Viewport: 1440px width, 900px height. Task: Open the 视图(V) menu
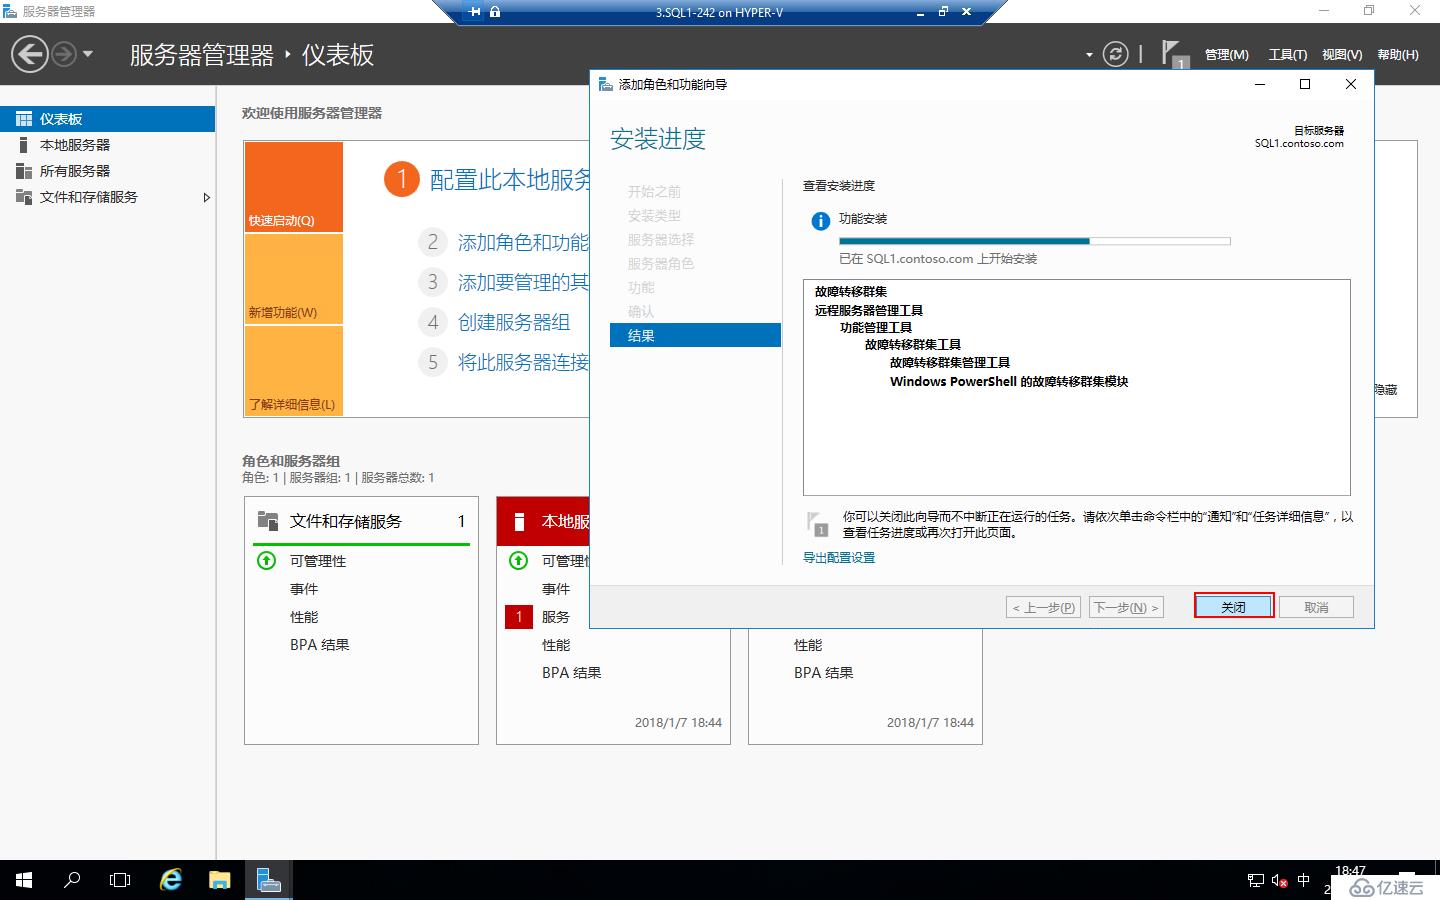point(1342,55)
